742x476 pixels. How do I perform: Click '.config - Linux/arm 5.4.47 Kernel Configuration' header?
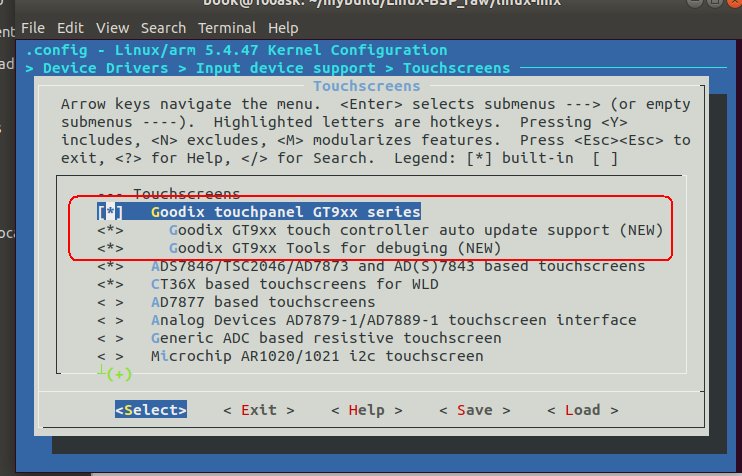(236, 50)
